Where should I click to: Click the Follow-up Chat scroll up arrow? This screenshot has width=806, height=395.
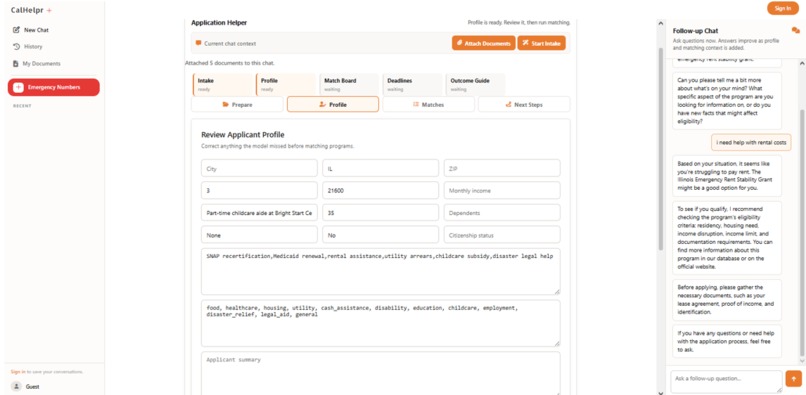pos(801,63)
